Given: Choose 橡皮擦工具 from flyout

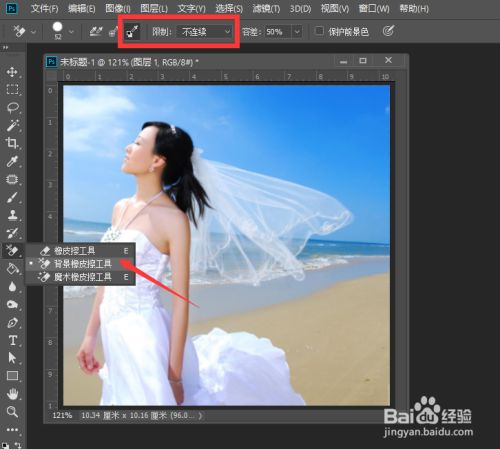Looking at the screenshot, I should (81, 250).
